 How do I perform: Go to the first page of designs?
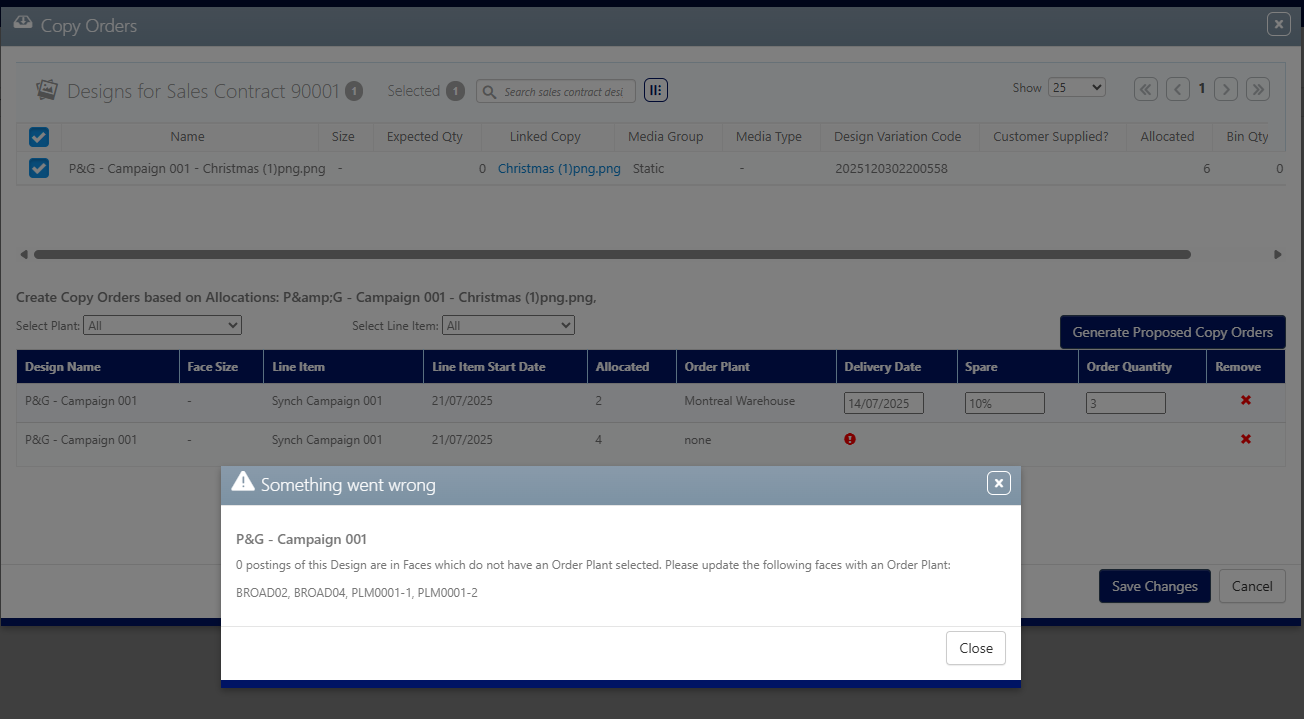pos(1146,88)
